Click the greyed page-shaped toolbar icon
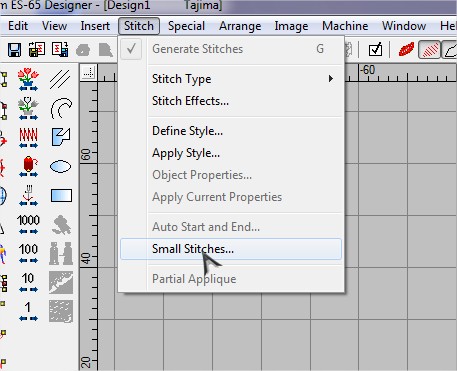The height and width of the screenshot is (371, 457). (106, 50)
